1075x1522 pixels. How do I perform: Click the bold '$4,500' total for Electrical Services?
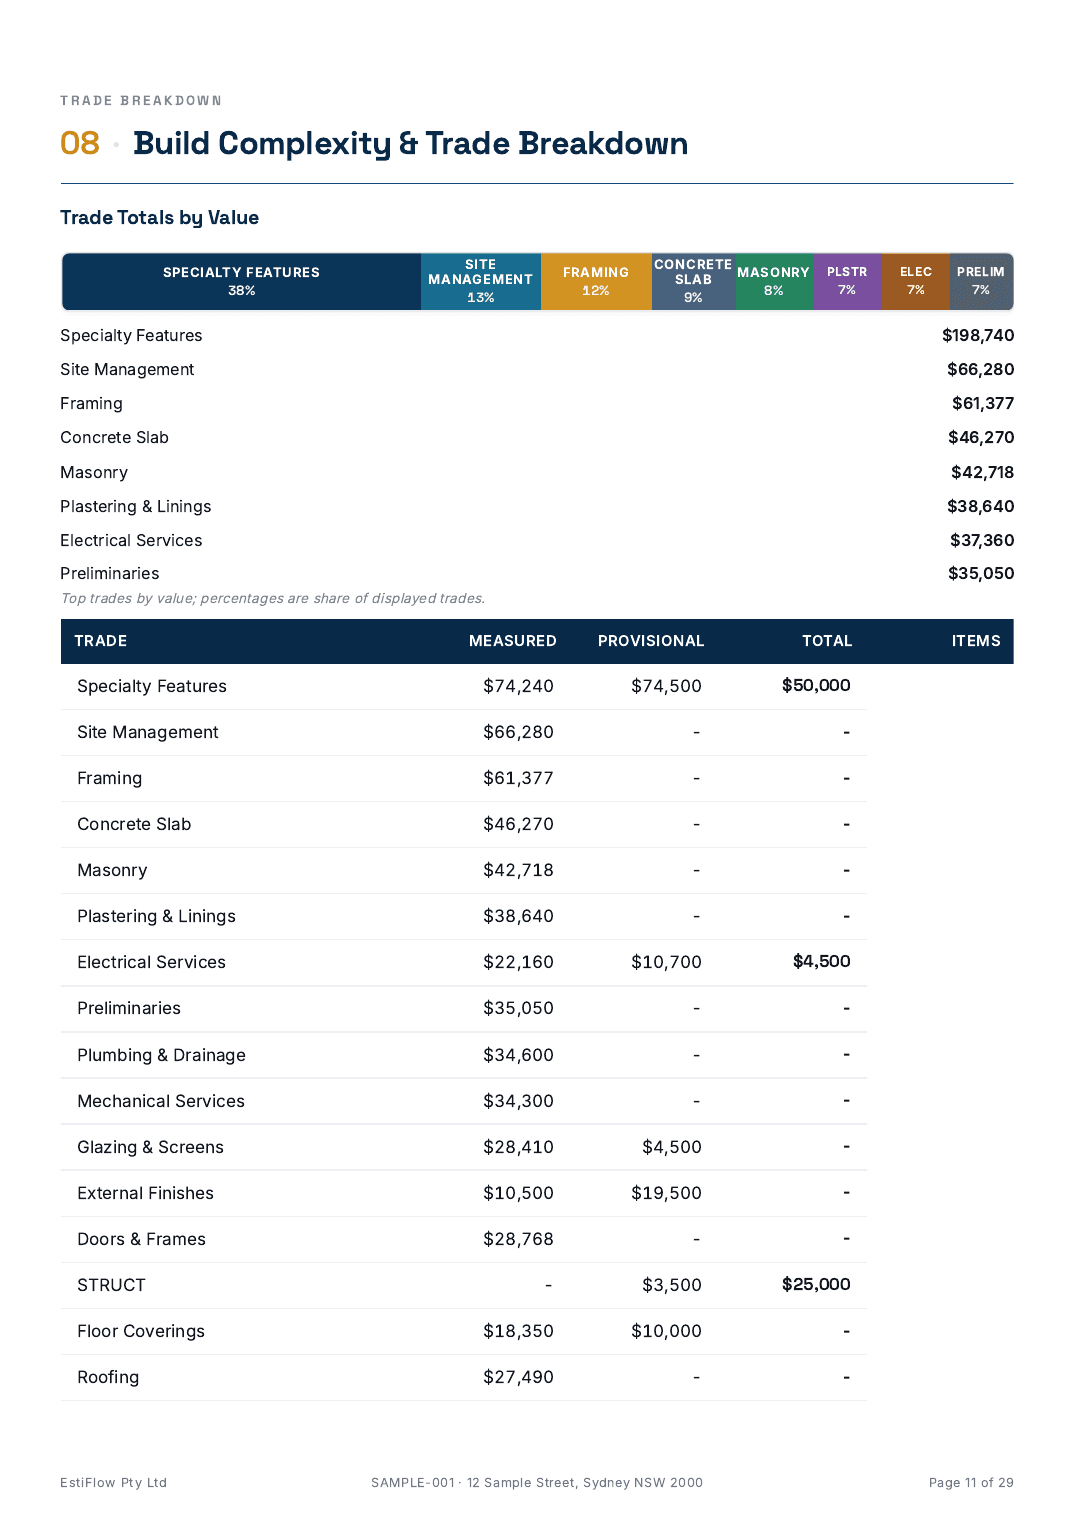[822, 962]
